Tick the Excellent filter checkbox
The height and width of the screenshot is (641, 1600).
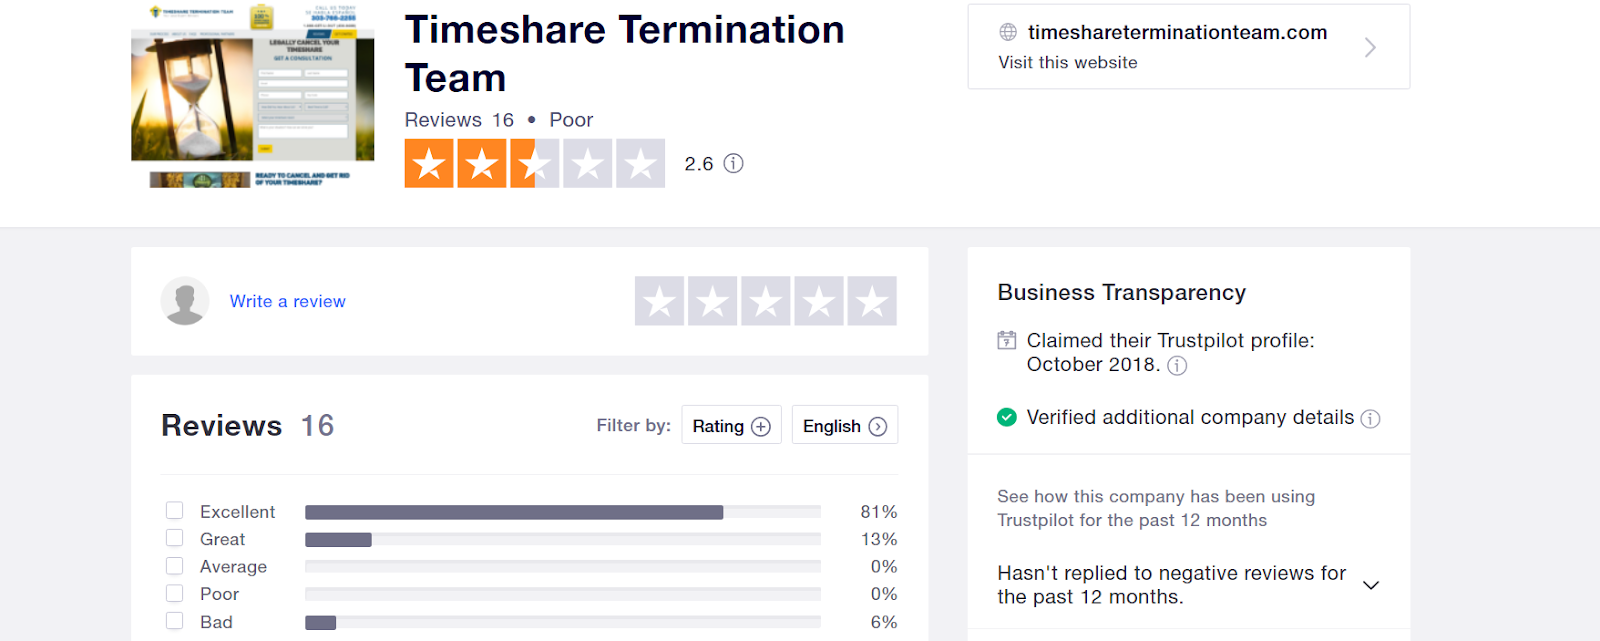[174, 511]
